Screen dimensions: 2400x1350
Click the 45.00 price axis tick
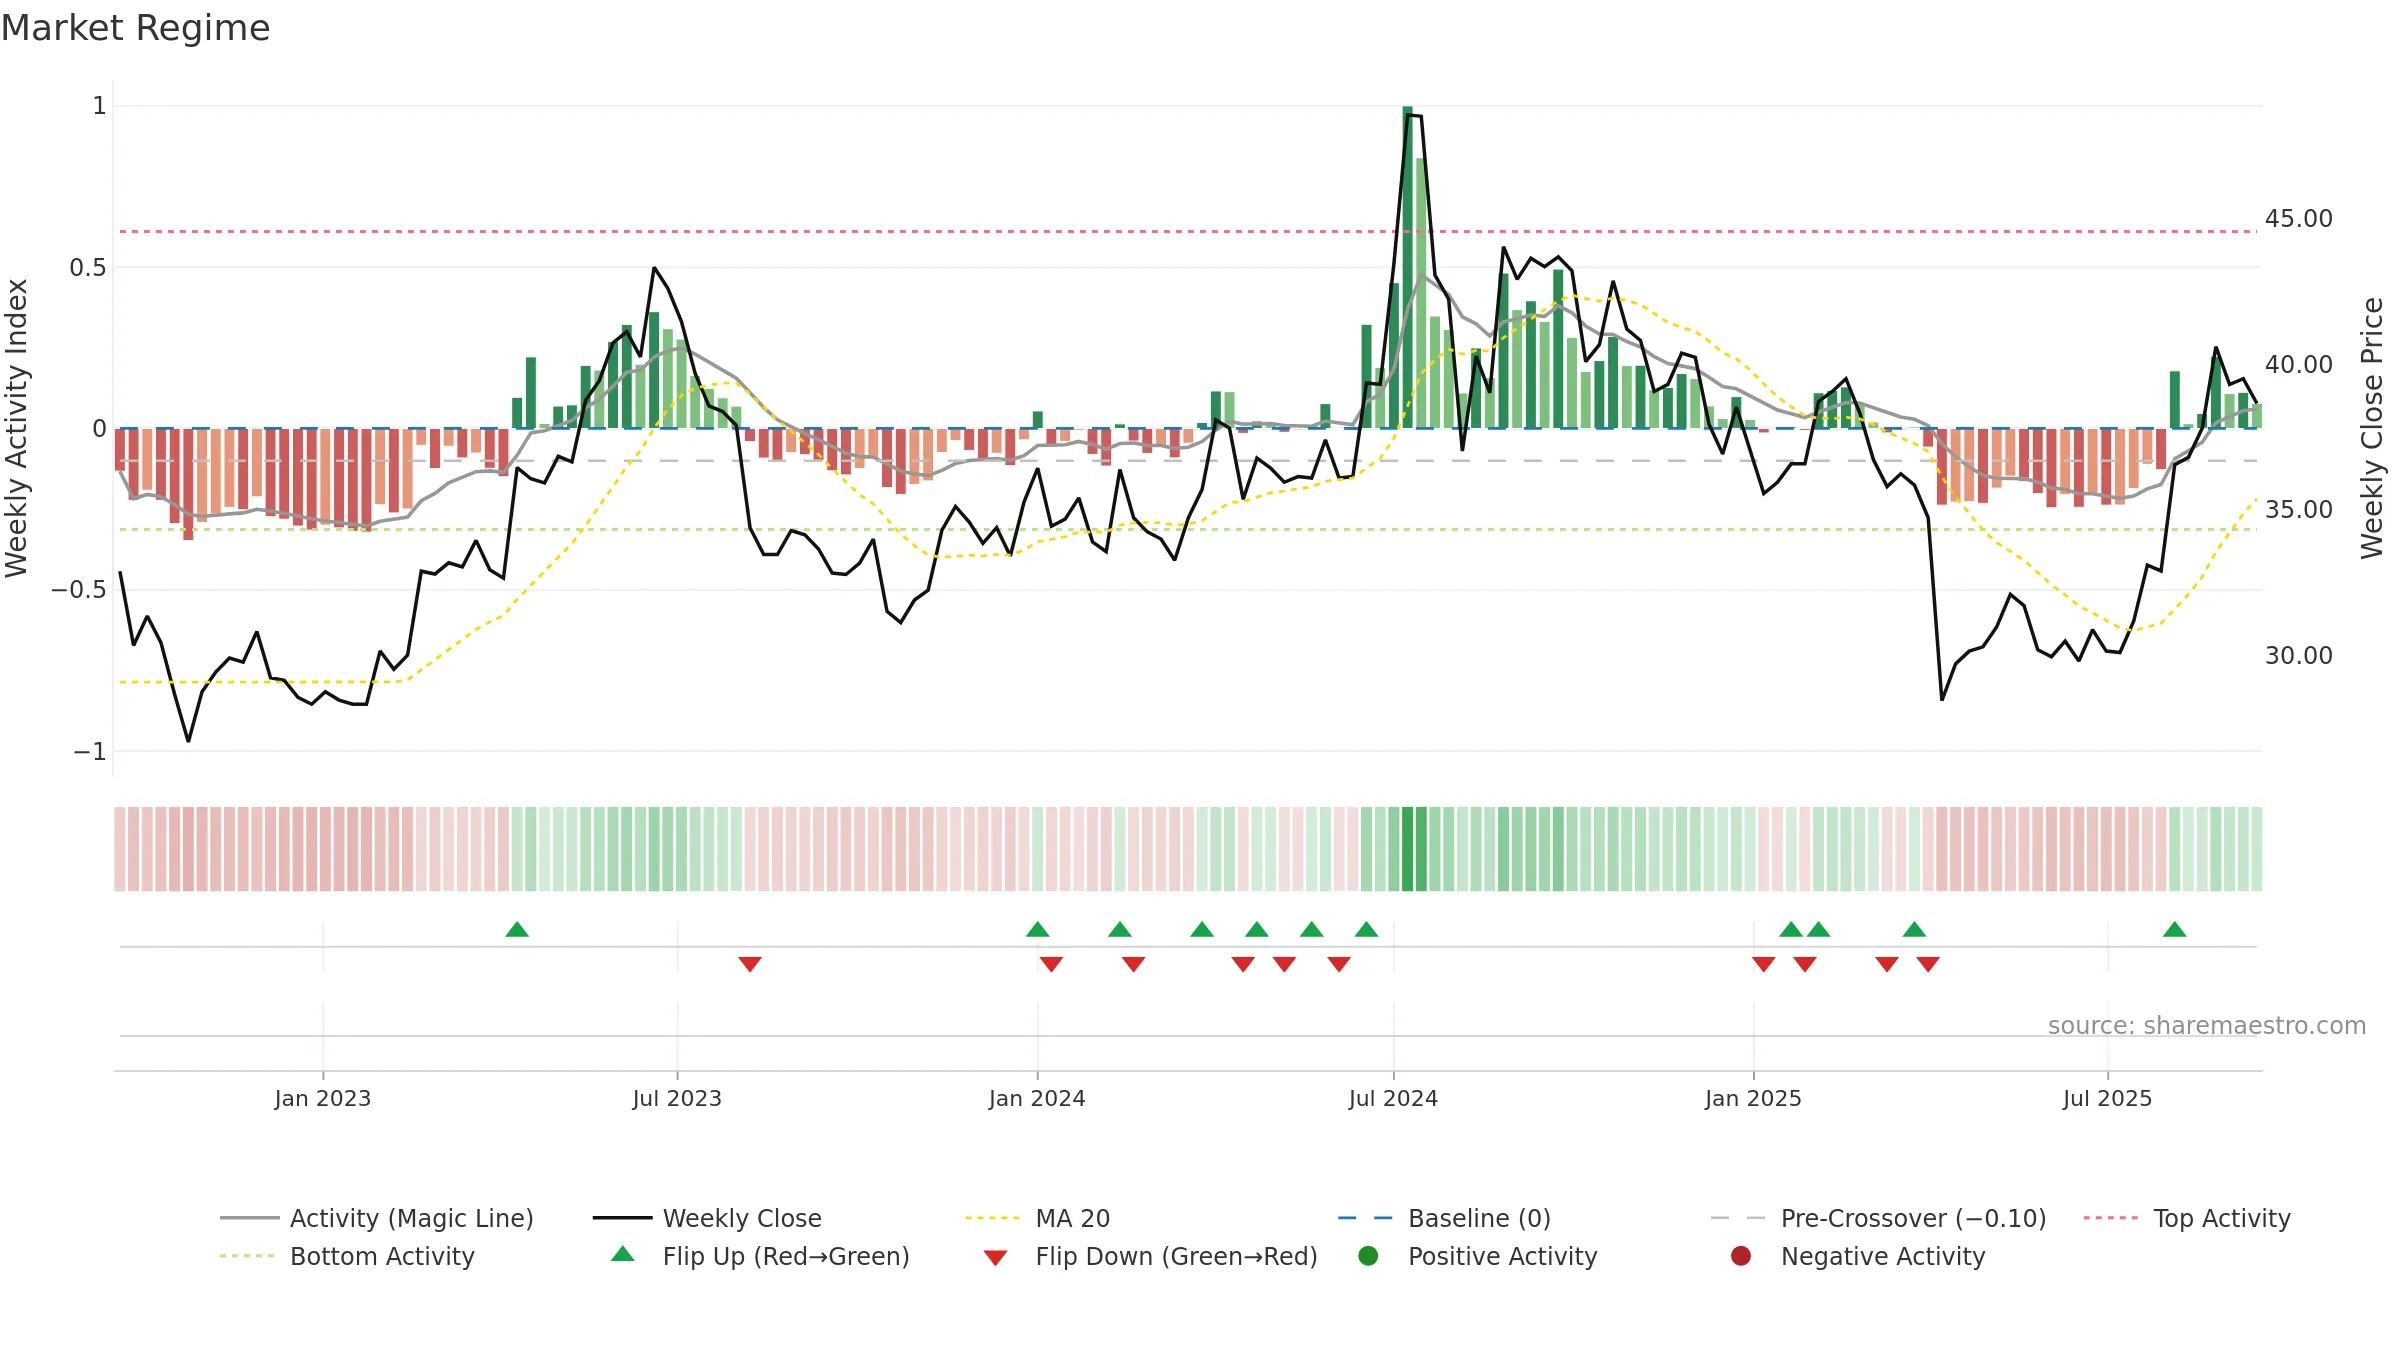pyautogui.click(x=2298, y=218)
